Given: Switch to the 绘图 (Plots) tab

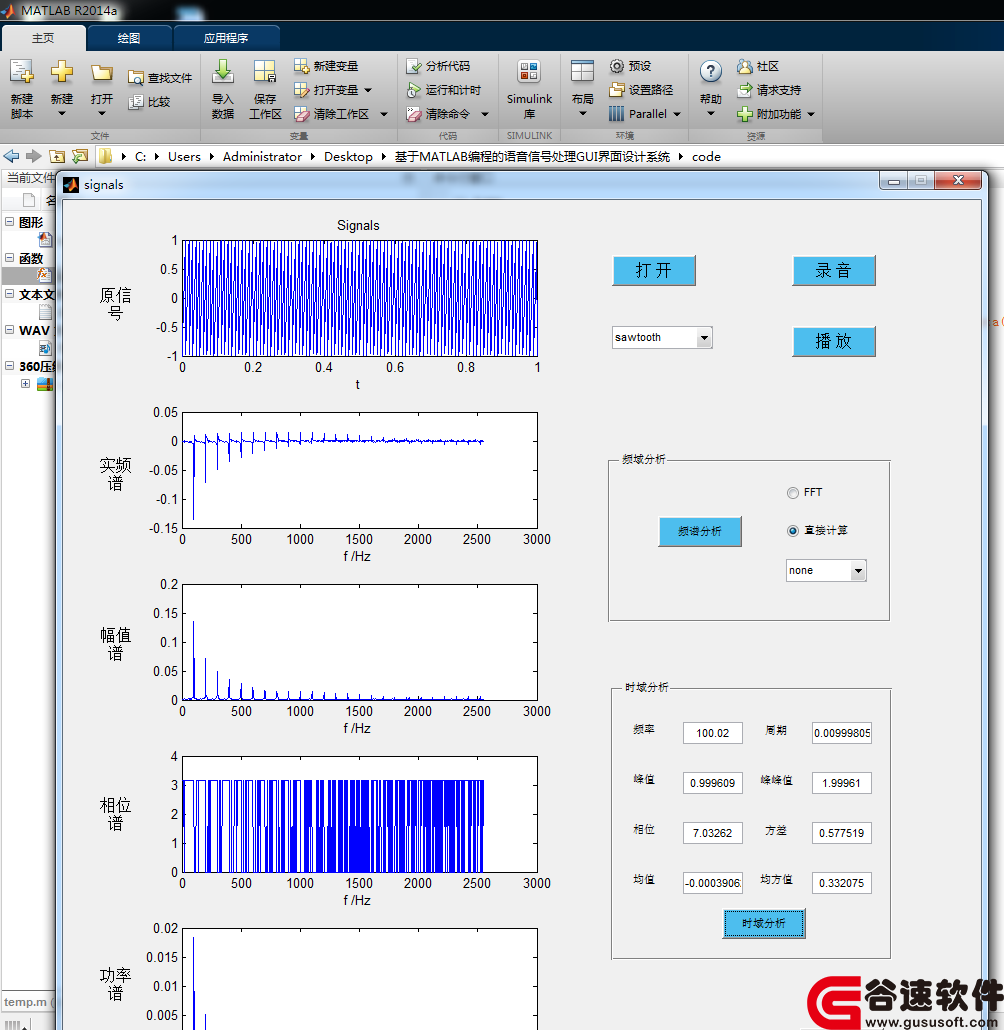Looking at the screenshot, I should coord(129,38).
